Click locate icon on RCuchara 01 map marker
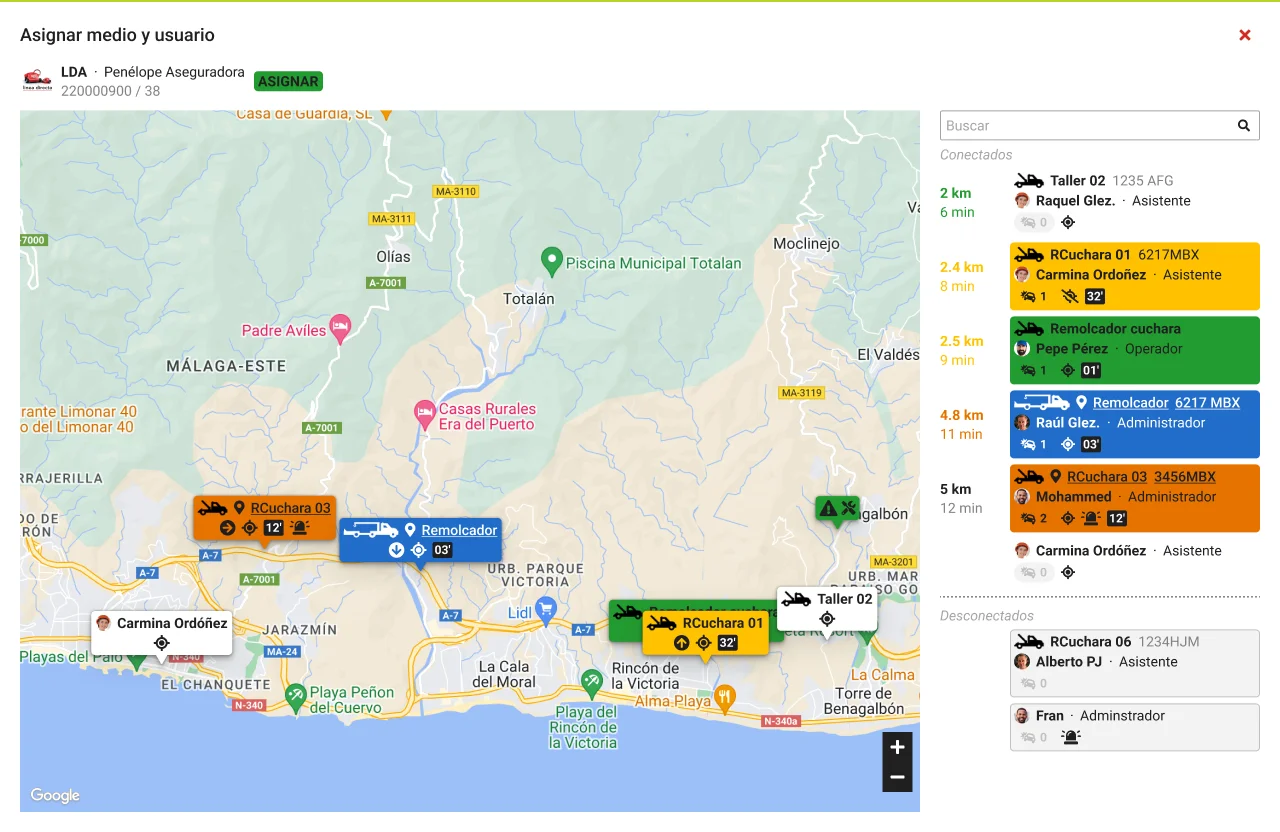 703,643
